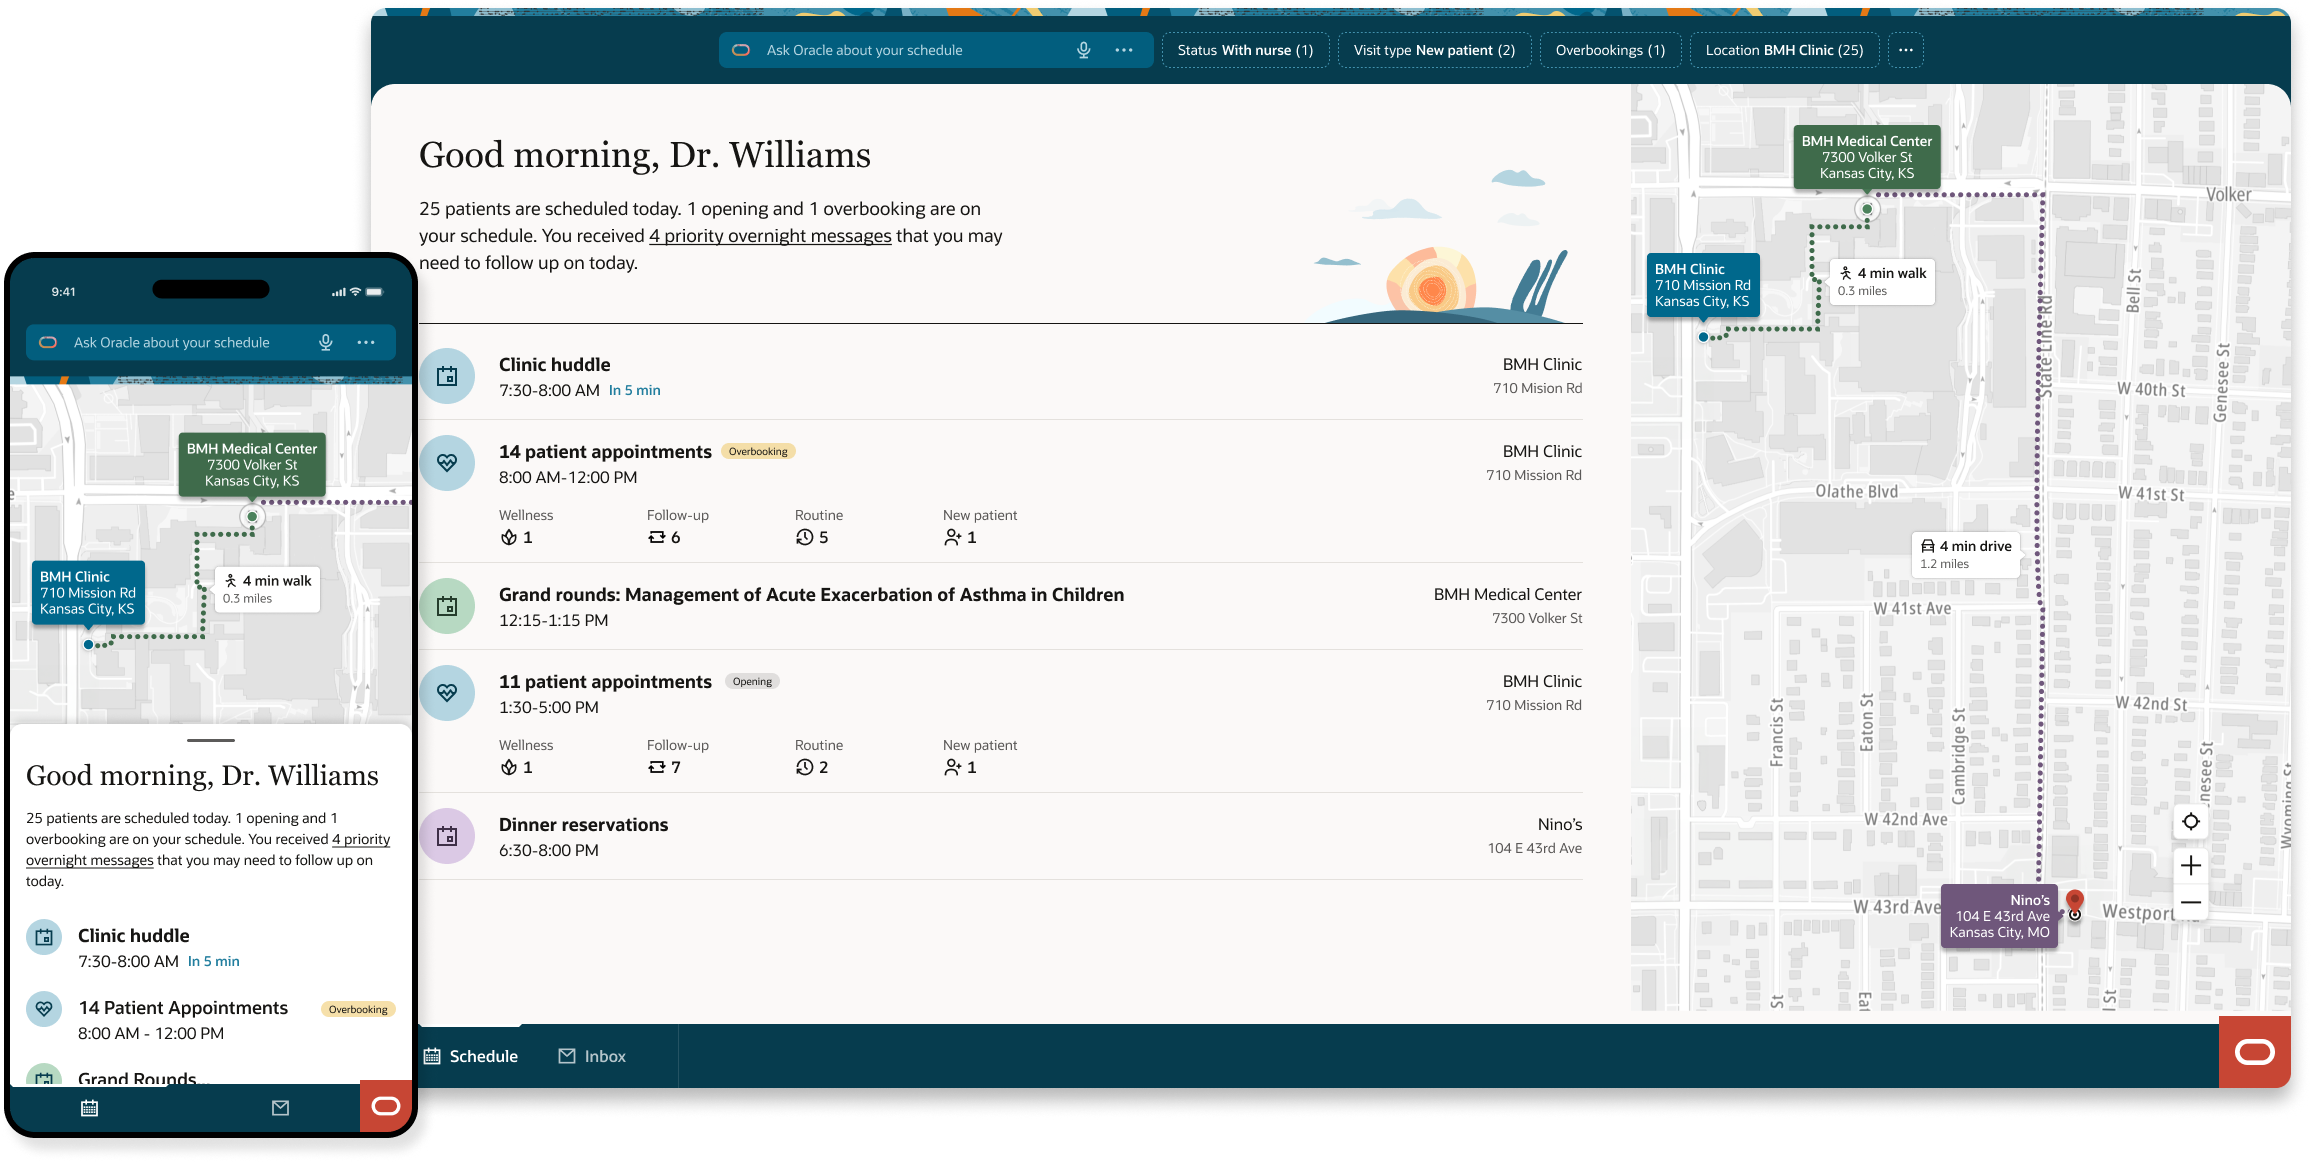Click the '4 min walk' route card on desktop map
The image size is (2311, 1162).
tap(1881, 281)
